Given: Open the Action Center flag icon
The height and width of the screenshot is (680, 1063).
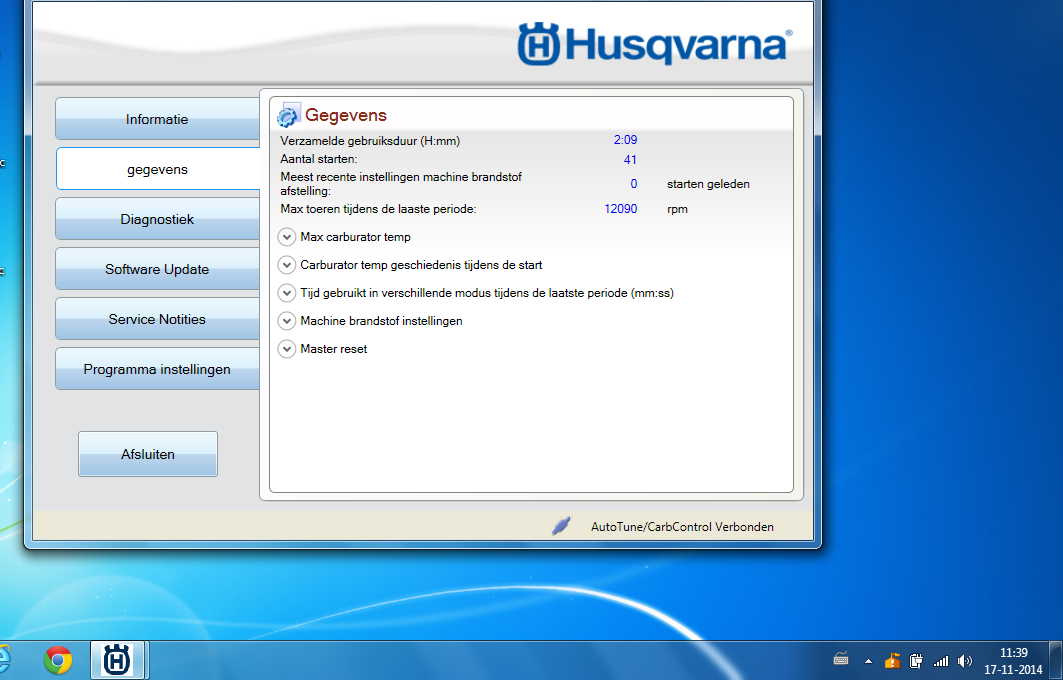Looking at the screenshot, I should [x=892, y=660].
